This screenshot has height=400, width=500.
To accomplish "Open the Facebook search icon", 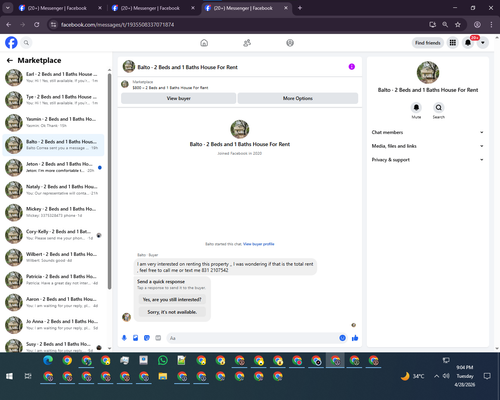I will [26, 43].
